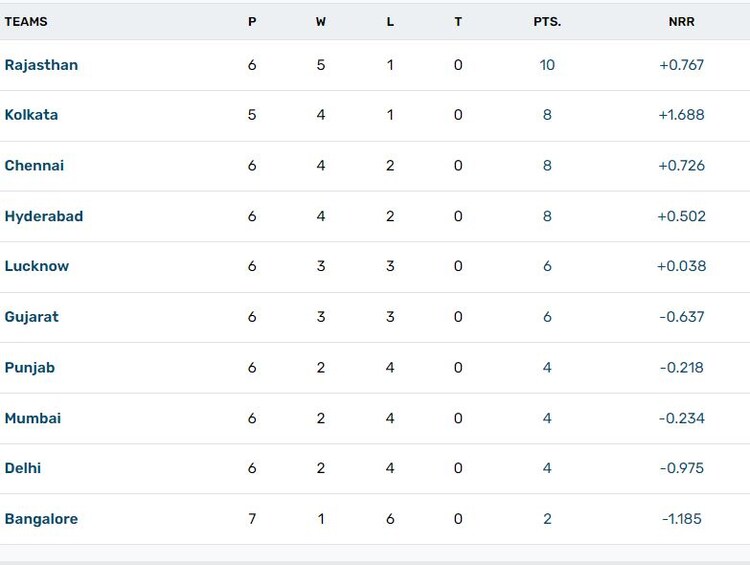Click Rajasthan's 10 points value
The image size is (750, 565).
547,65
